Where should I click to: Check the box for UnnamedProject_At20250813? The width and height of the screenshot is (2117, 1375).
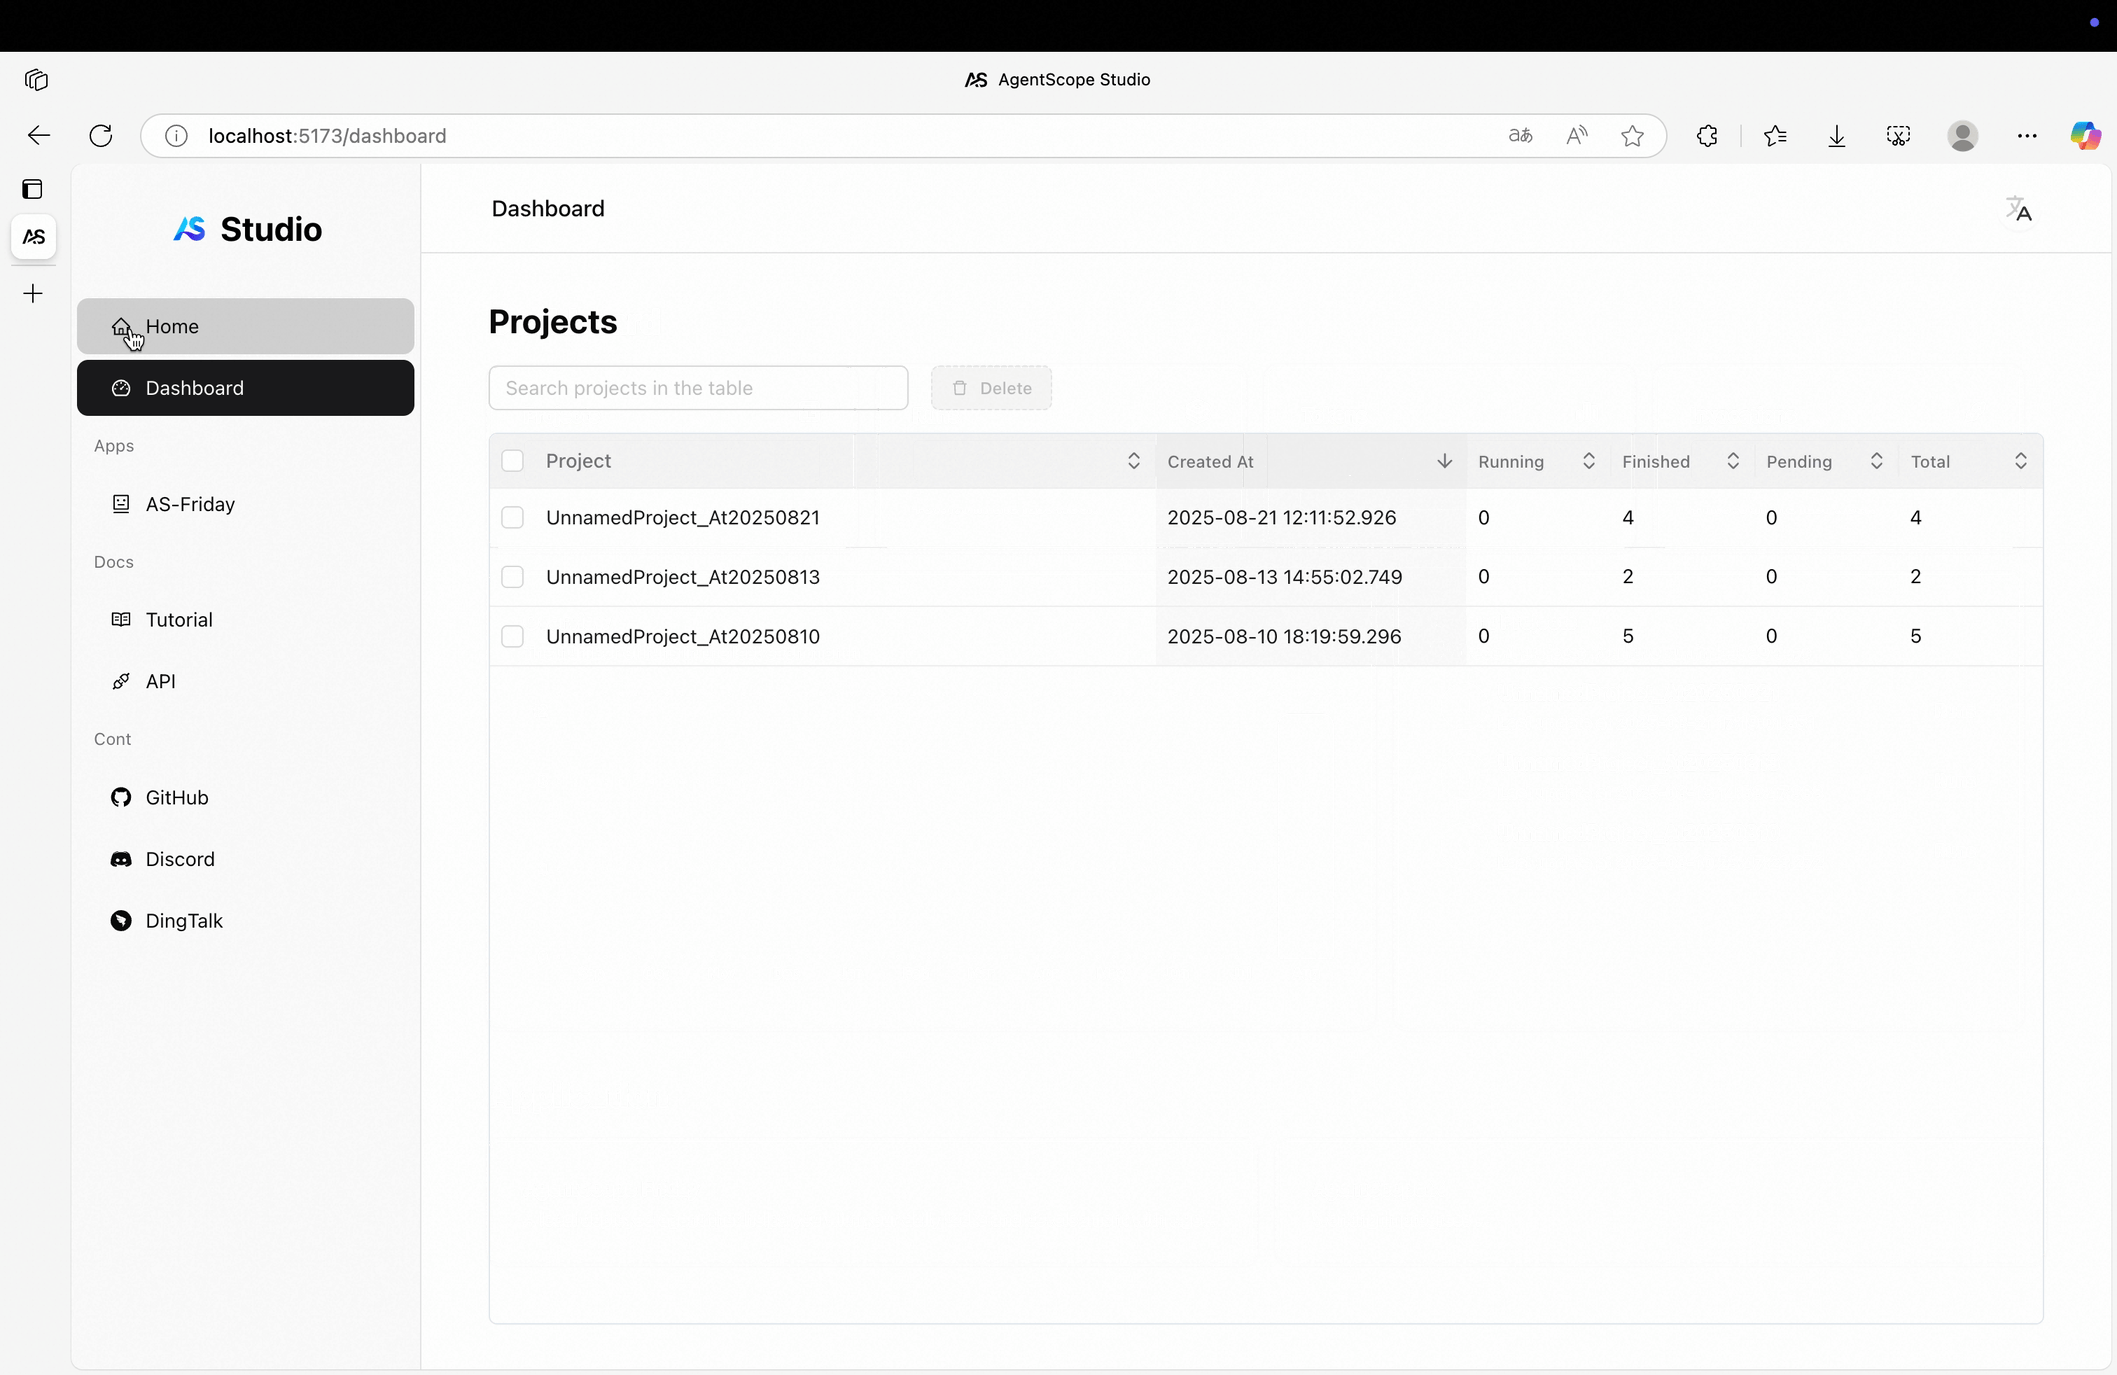[513, 577]
